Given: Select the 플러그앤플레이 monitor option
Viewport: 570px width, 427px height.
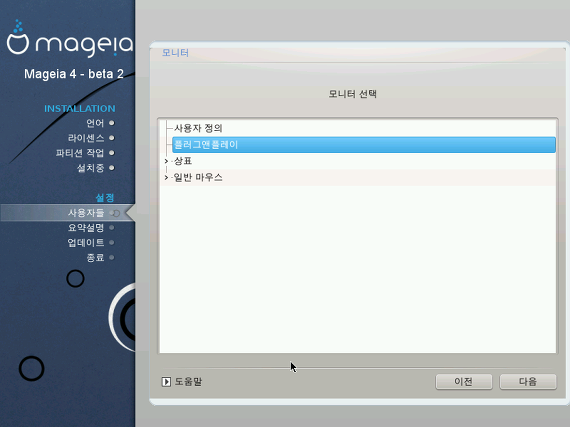Looking at the screenshot, I should tap(364, 145).
